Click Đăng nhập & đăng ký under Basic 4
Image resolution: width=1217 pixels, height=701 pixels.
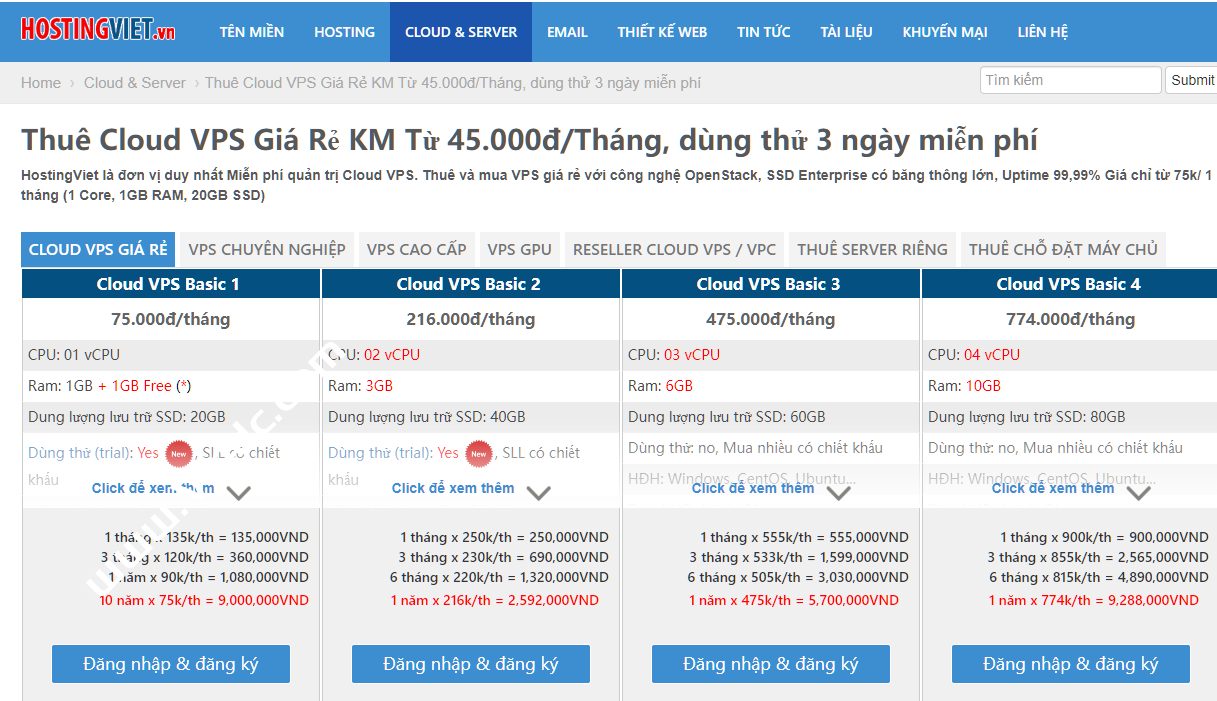pyautogui.click(x=1070, y=663)
